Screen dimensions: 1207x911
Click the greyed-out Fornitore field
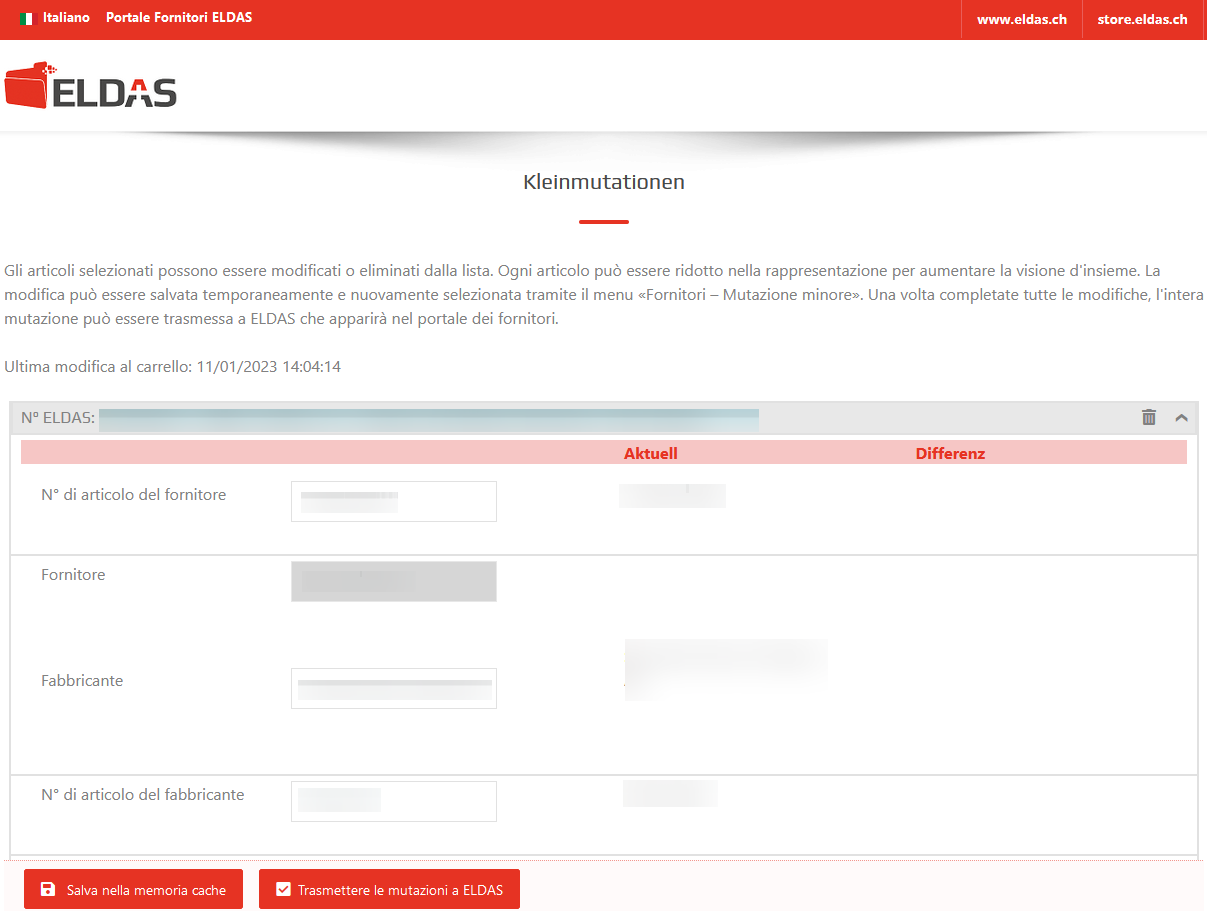tap(393, 581)
